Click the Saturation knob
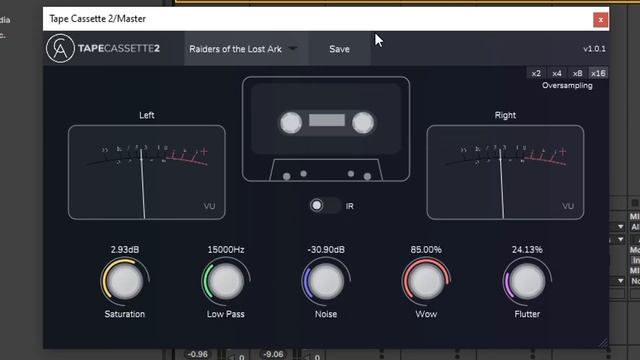Image resolution: width=640 pixels, height=360 pixels. click(x=125, y=281)
